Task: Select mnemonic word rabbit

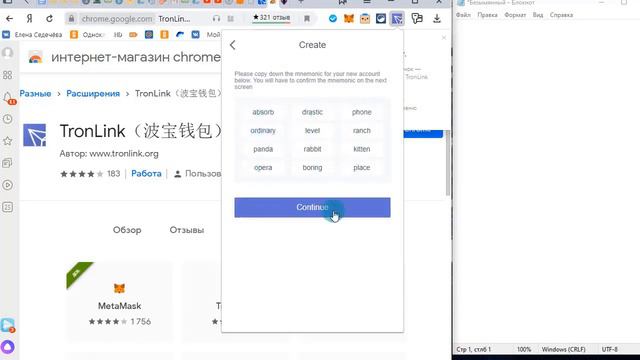Action: click(x=312, y=149)
